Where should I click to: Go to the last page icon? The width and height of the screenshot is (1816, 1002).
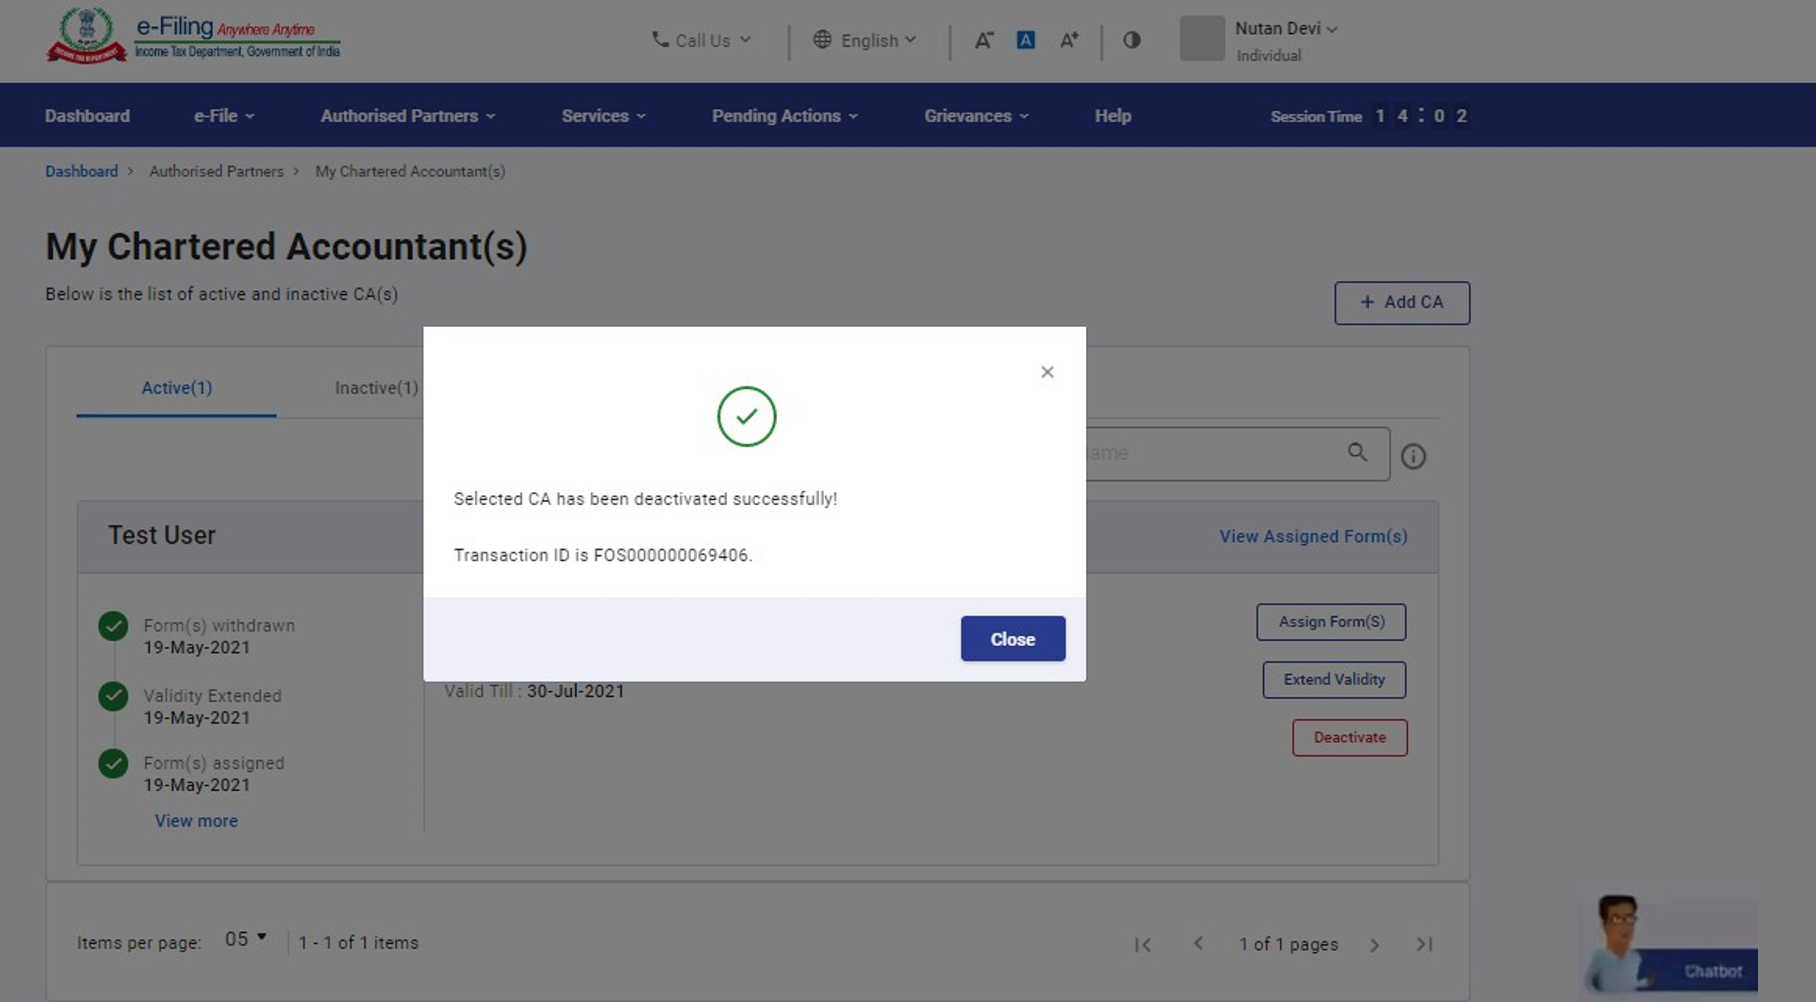click(1424, 944)
